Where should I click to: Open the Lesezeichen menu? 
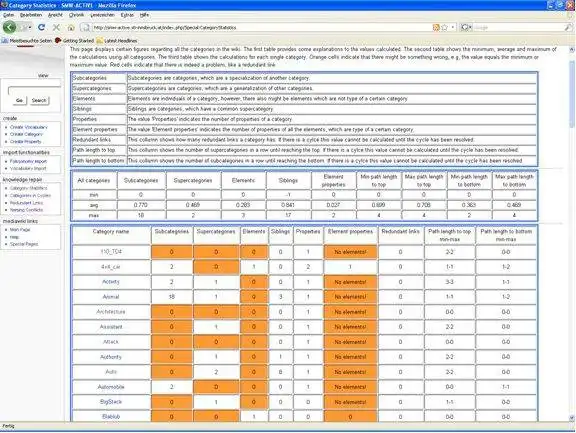[102, 15]
